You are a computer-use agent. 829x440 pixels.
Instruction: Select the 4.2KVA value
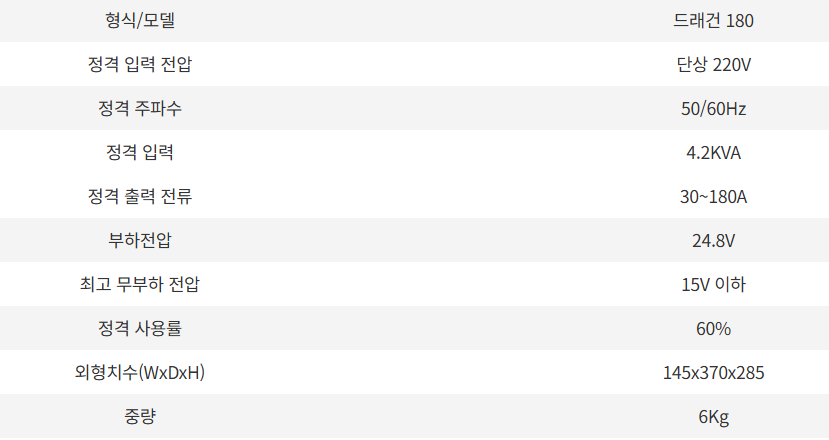(x=713, y=153)
